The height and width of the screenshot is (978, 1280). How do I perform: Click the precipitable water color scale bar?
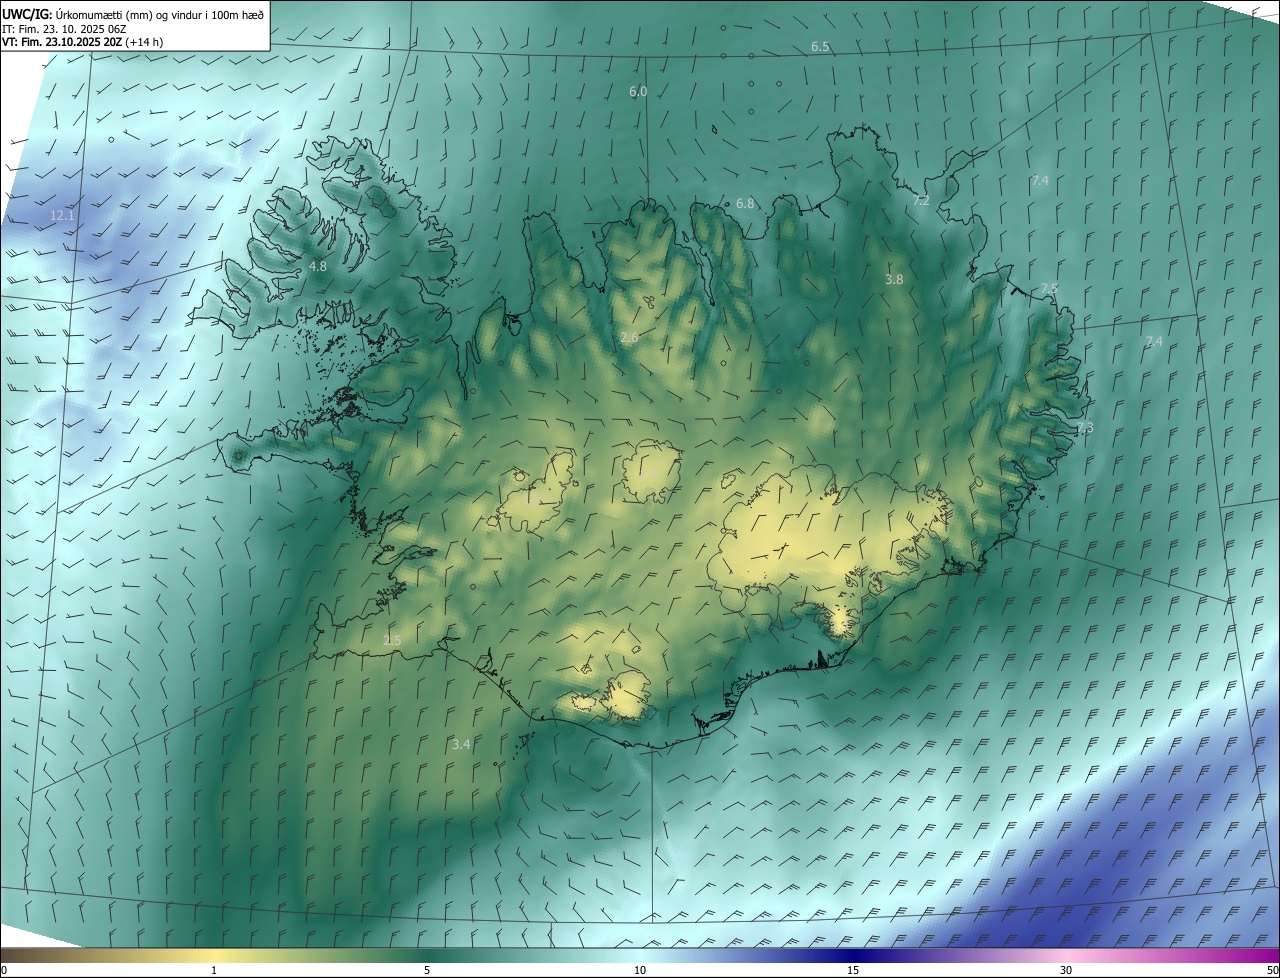(640, 955)
